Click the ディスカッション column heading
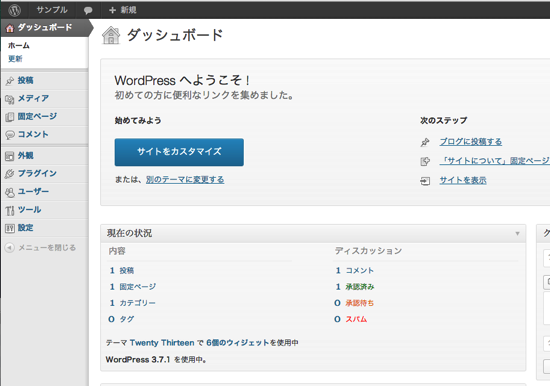The height and width of the screenshot is (386, 550). coord(368,251)
